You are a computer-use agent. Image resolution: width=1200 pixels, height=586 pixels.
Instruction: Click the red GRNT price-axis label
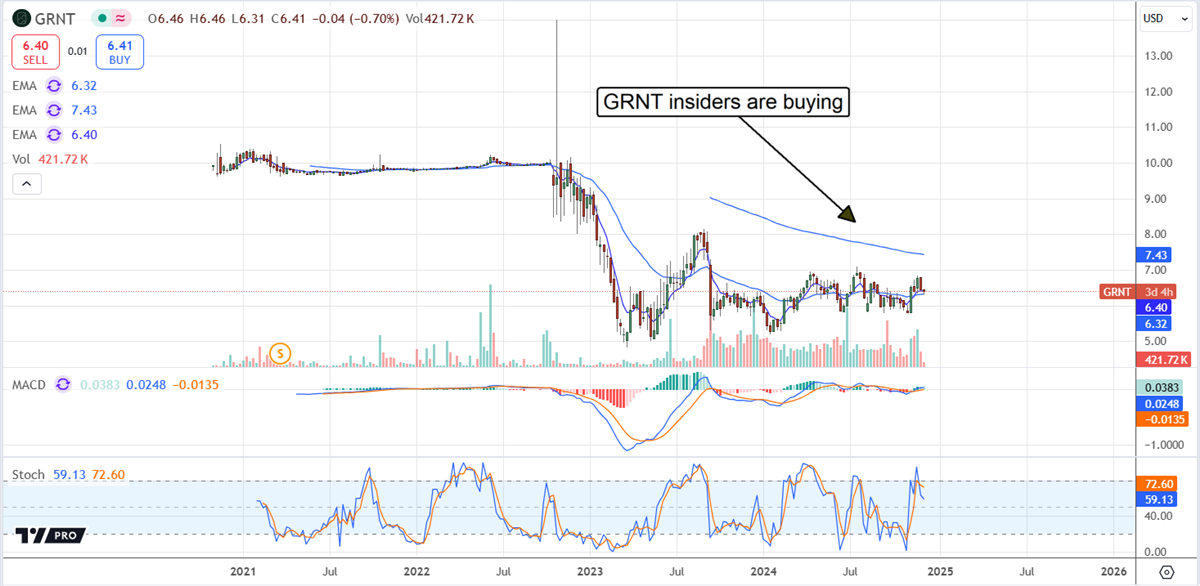pos(1116,292)
